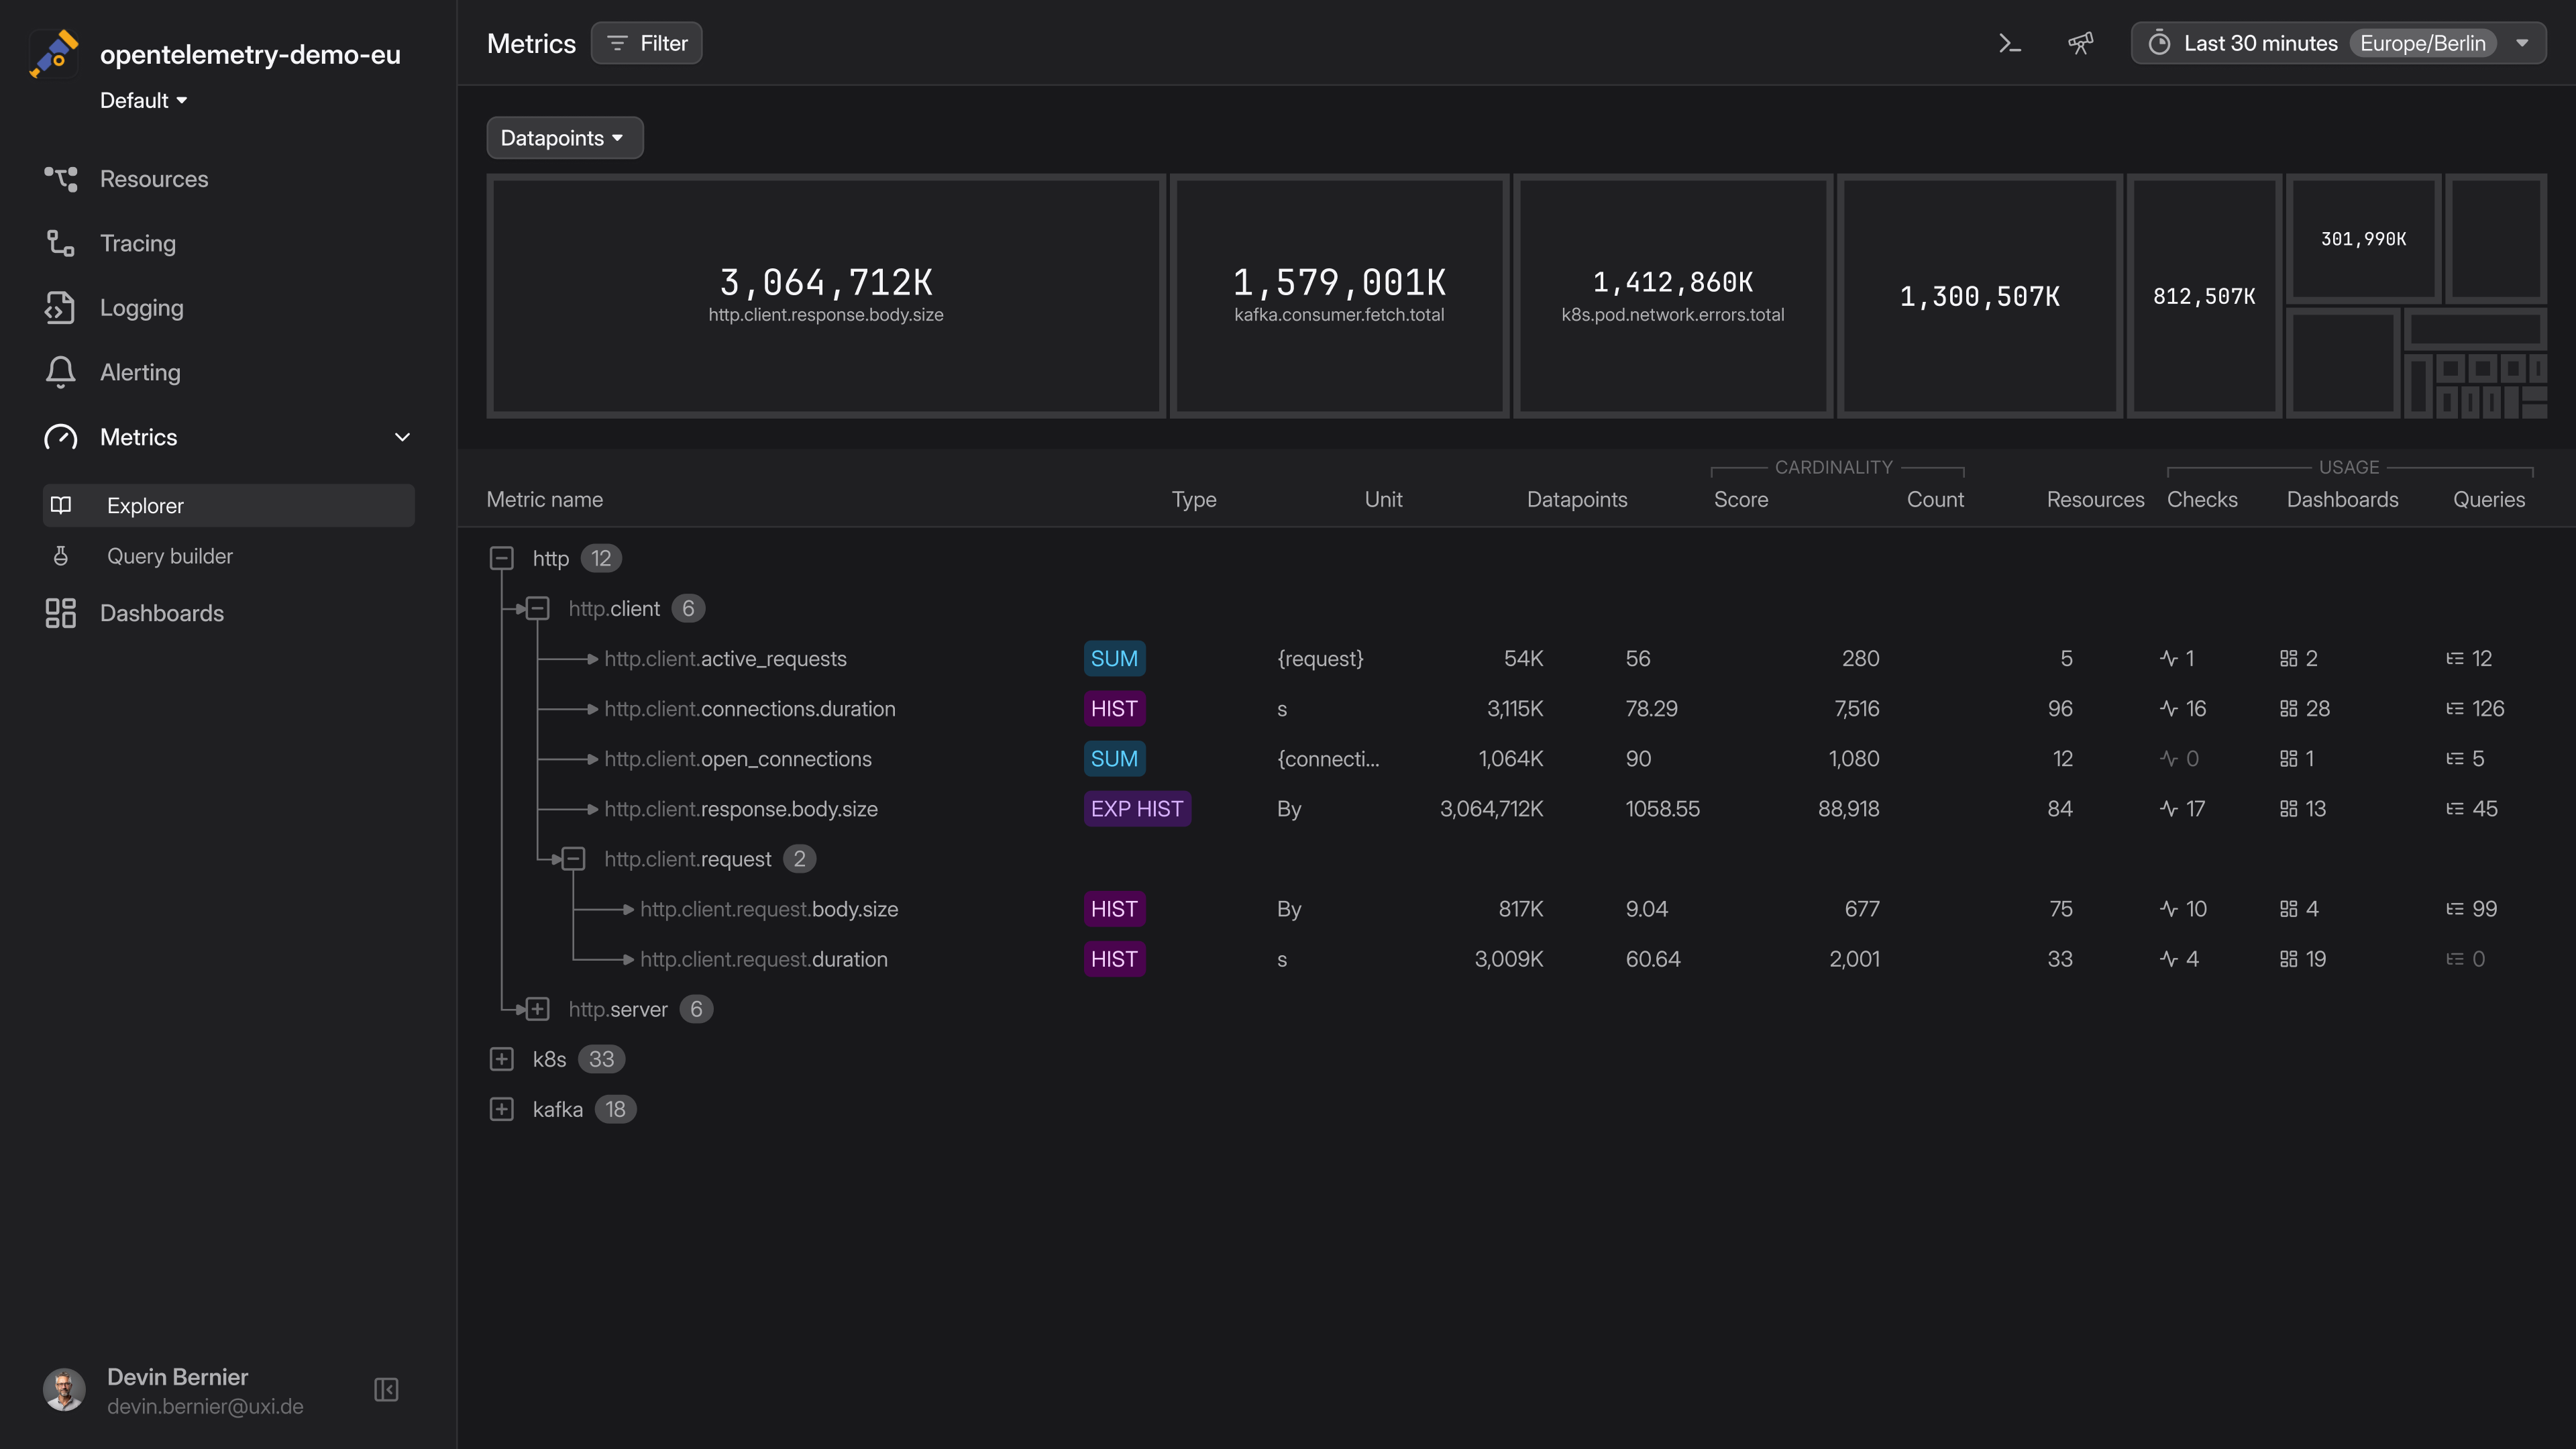
Task: Open the Default environment dropdown
Action: (x=144, y=100)
